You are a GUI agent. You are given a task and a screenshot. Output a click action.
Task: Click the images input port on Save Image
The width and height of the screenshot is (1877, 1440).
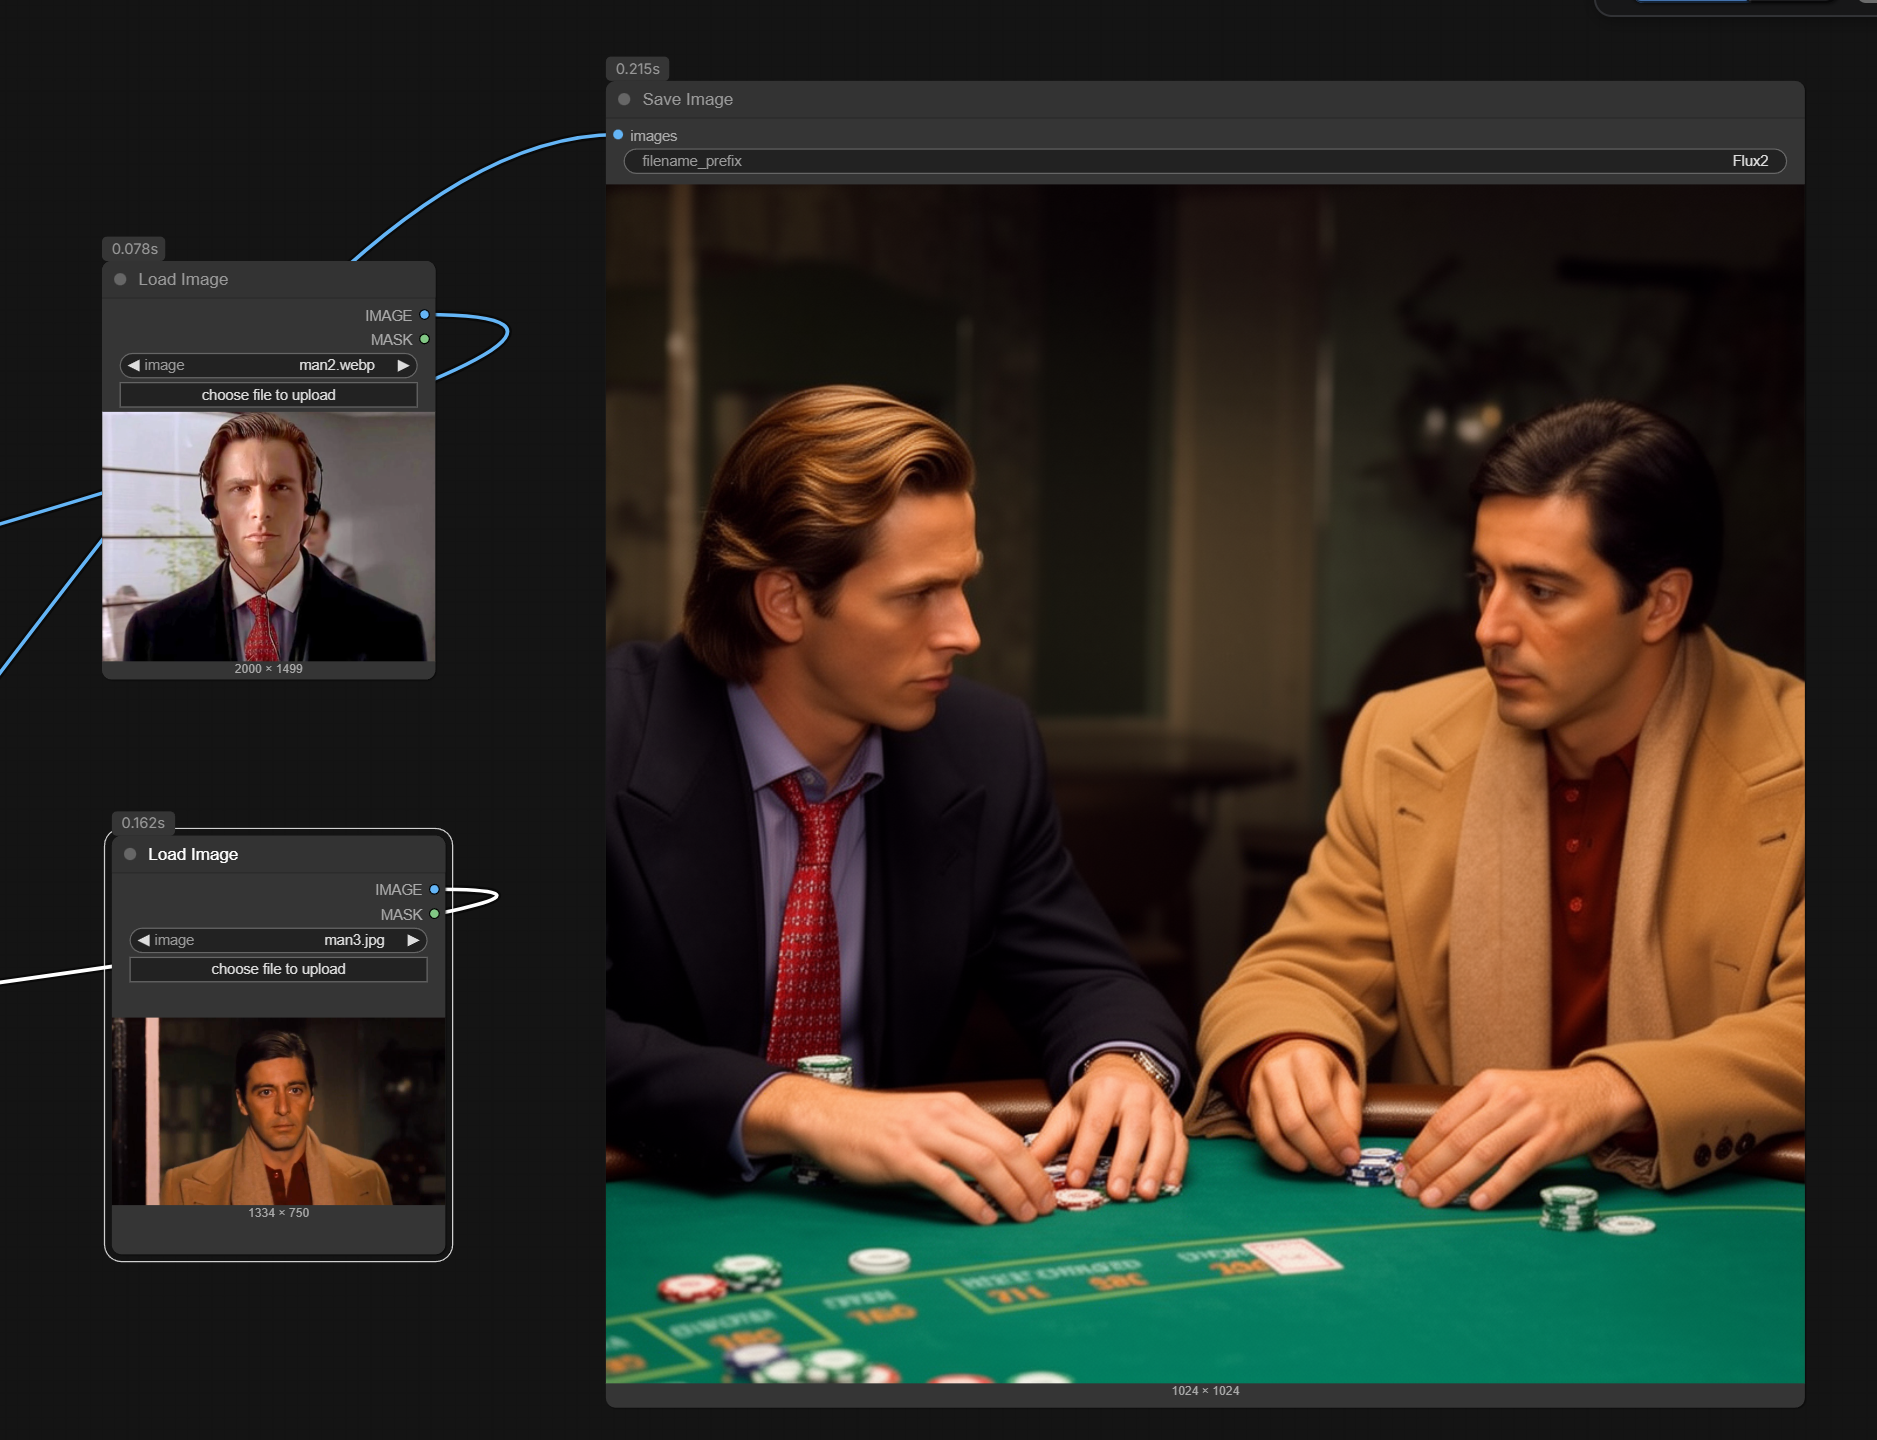tap(618, 135)
